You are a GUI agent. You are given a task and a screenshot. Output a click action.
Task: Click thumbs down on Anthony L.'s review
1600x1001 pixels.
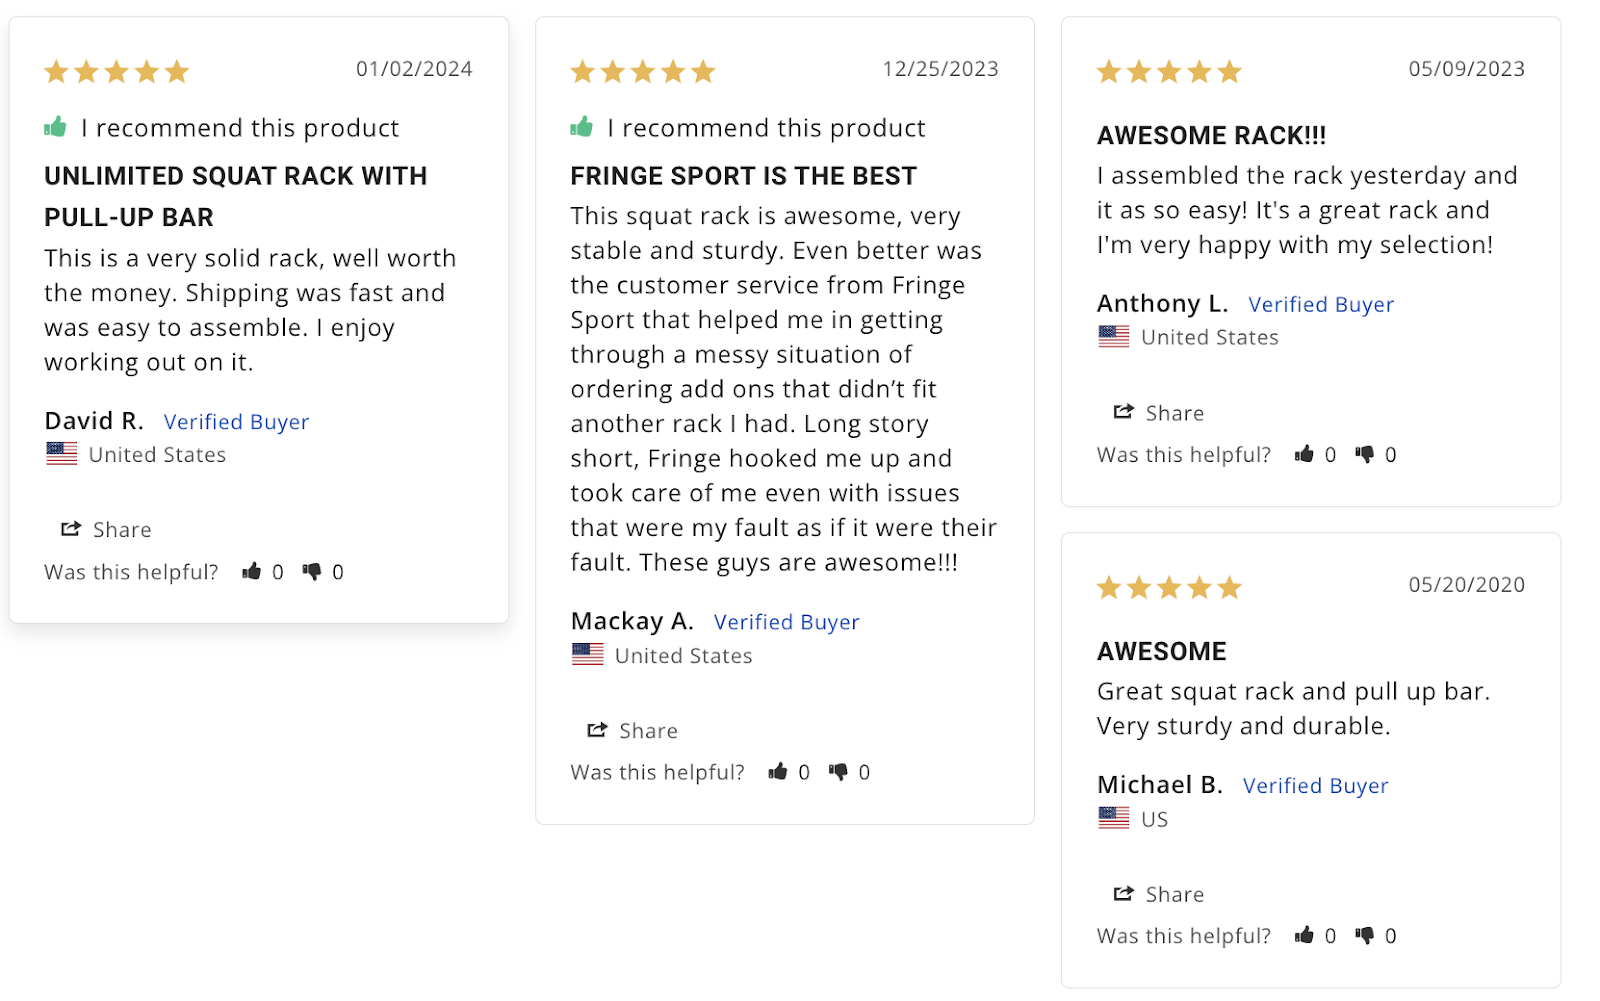[x=1364, y=454]
